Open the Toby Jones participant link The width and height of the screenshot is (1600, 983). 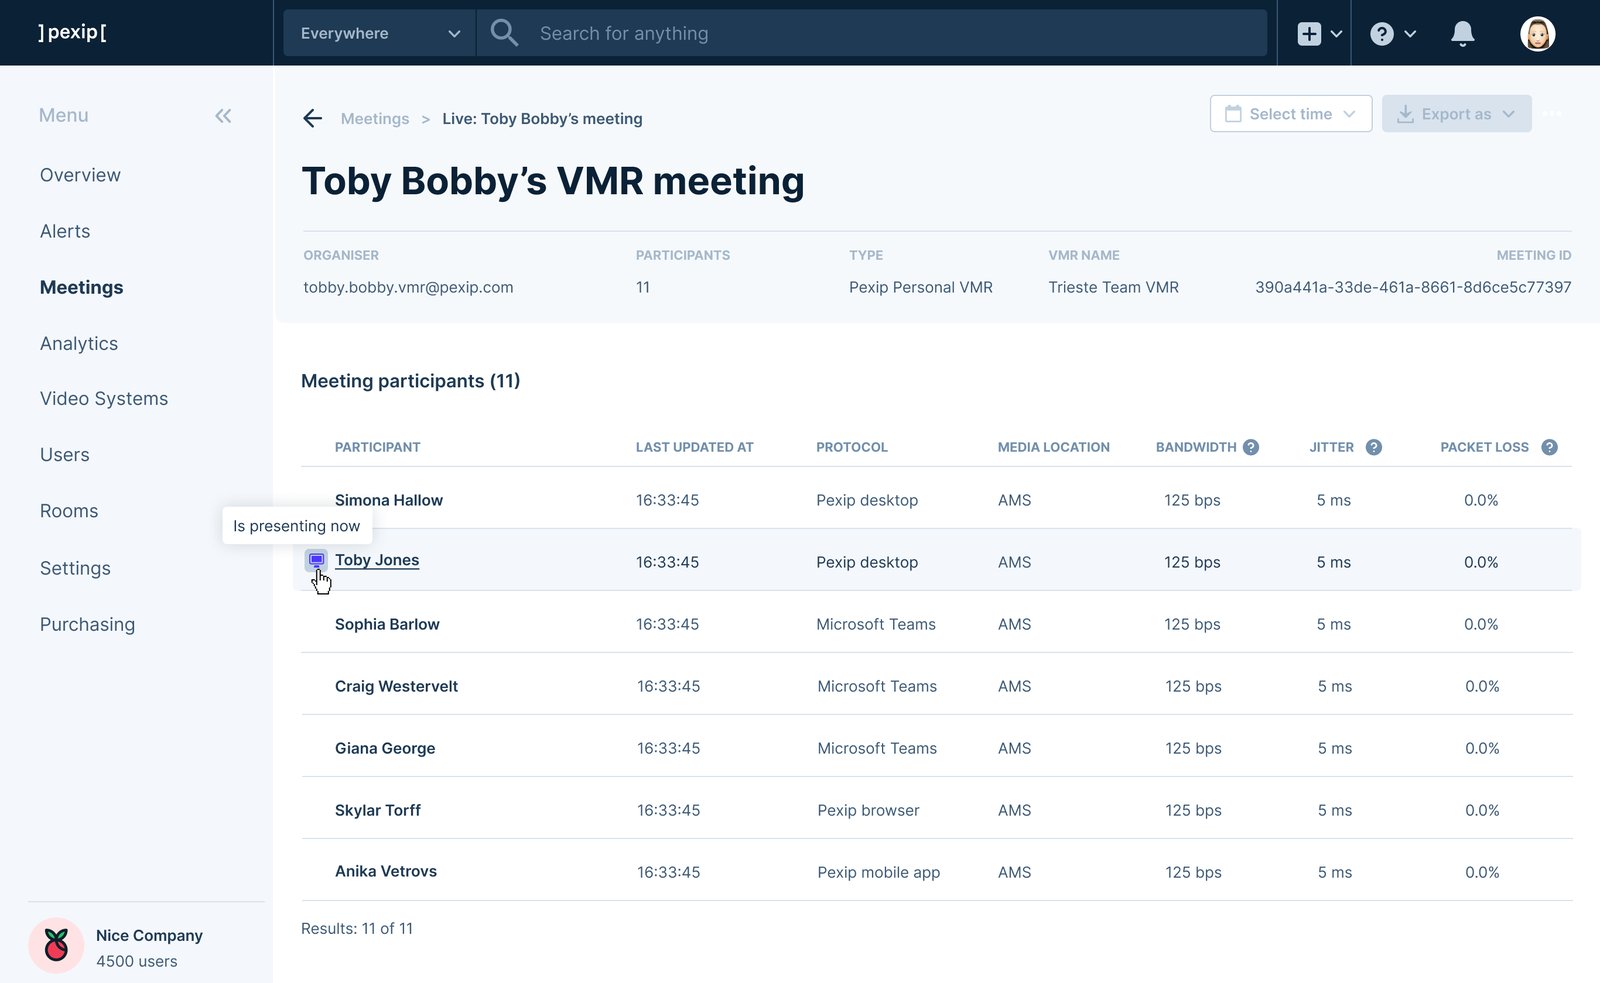tap(377, 560)
